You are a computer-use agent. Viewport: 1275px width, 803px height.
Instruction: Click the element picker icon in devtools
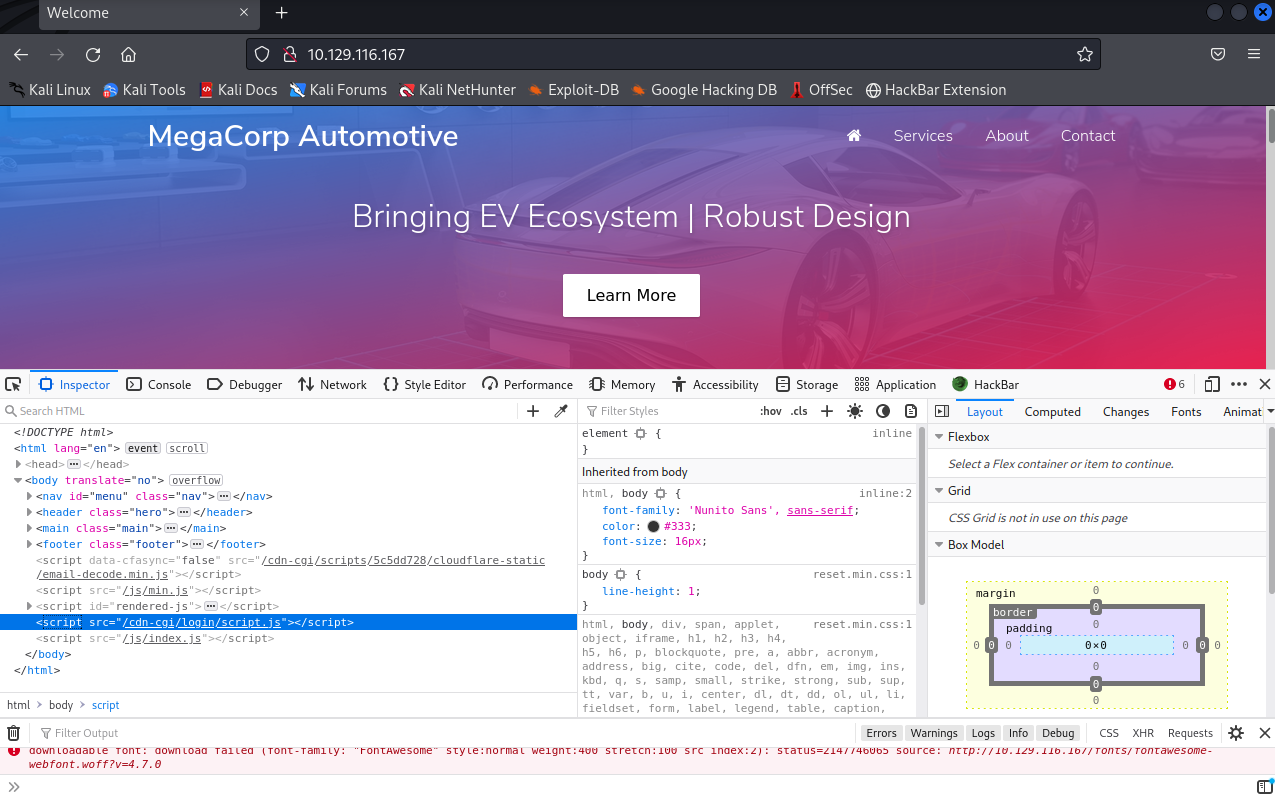coord(13,384)
